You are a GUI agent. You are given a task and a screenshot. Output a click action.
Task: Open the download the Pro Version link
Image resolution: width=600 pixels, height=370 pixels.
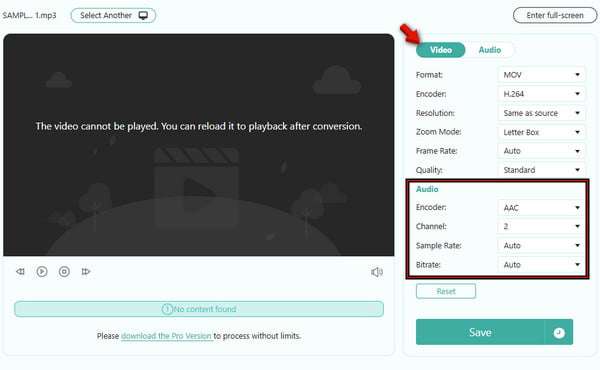(167, 336)
